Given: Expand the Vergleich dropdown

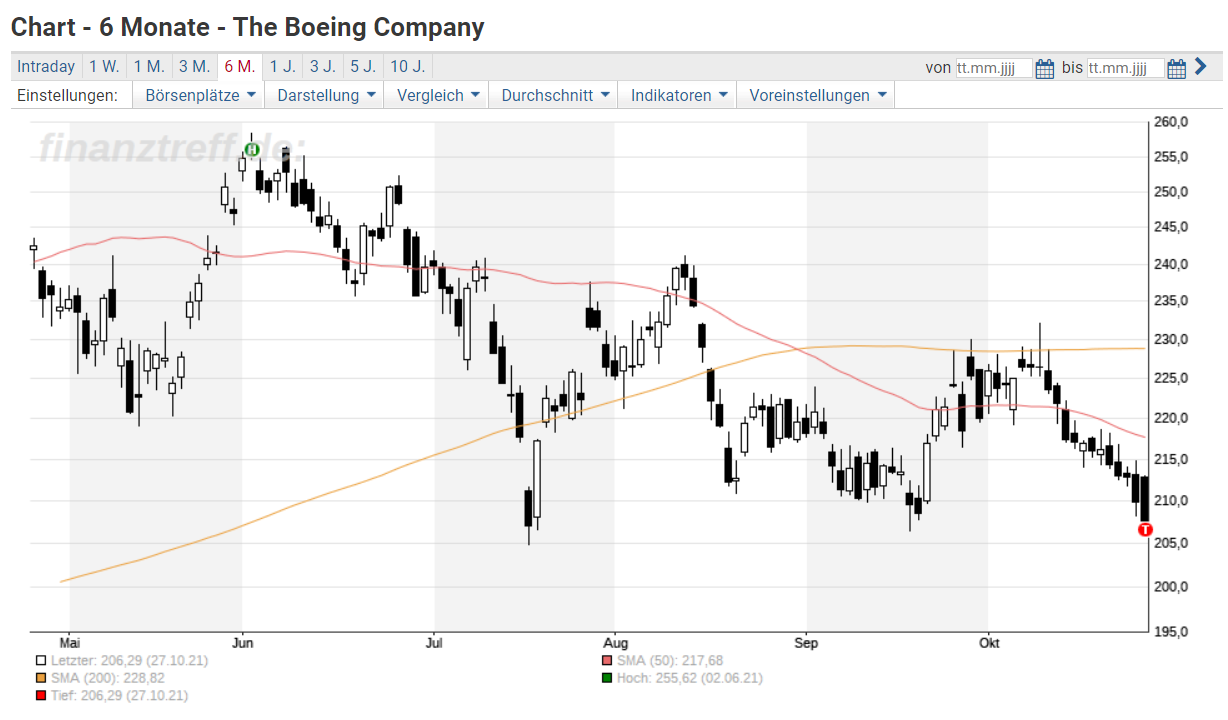Looking at the screenshot, I should point(438,96).
